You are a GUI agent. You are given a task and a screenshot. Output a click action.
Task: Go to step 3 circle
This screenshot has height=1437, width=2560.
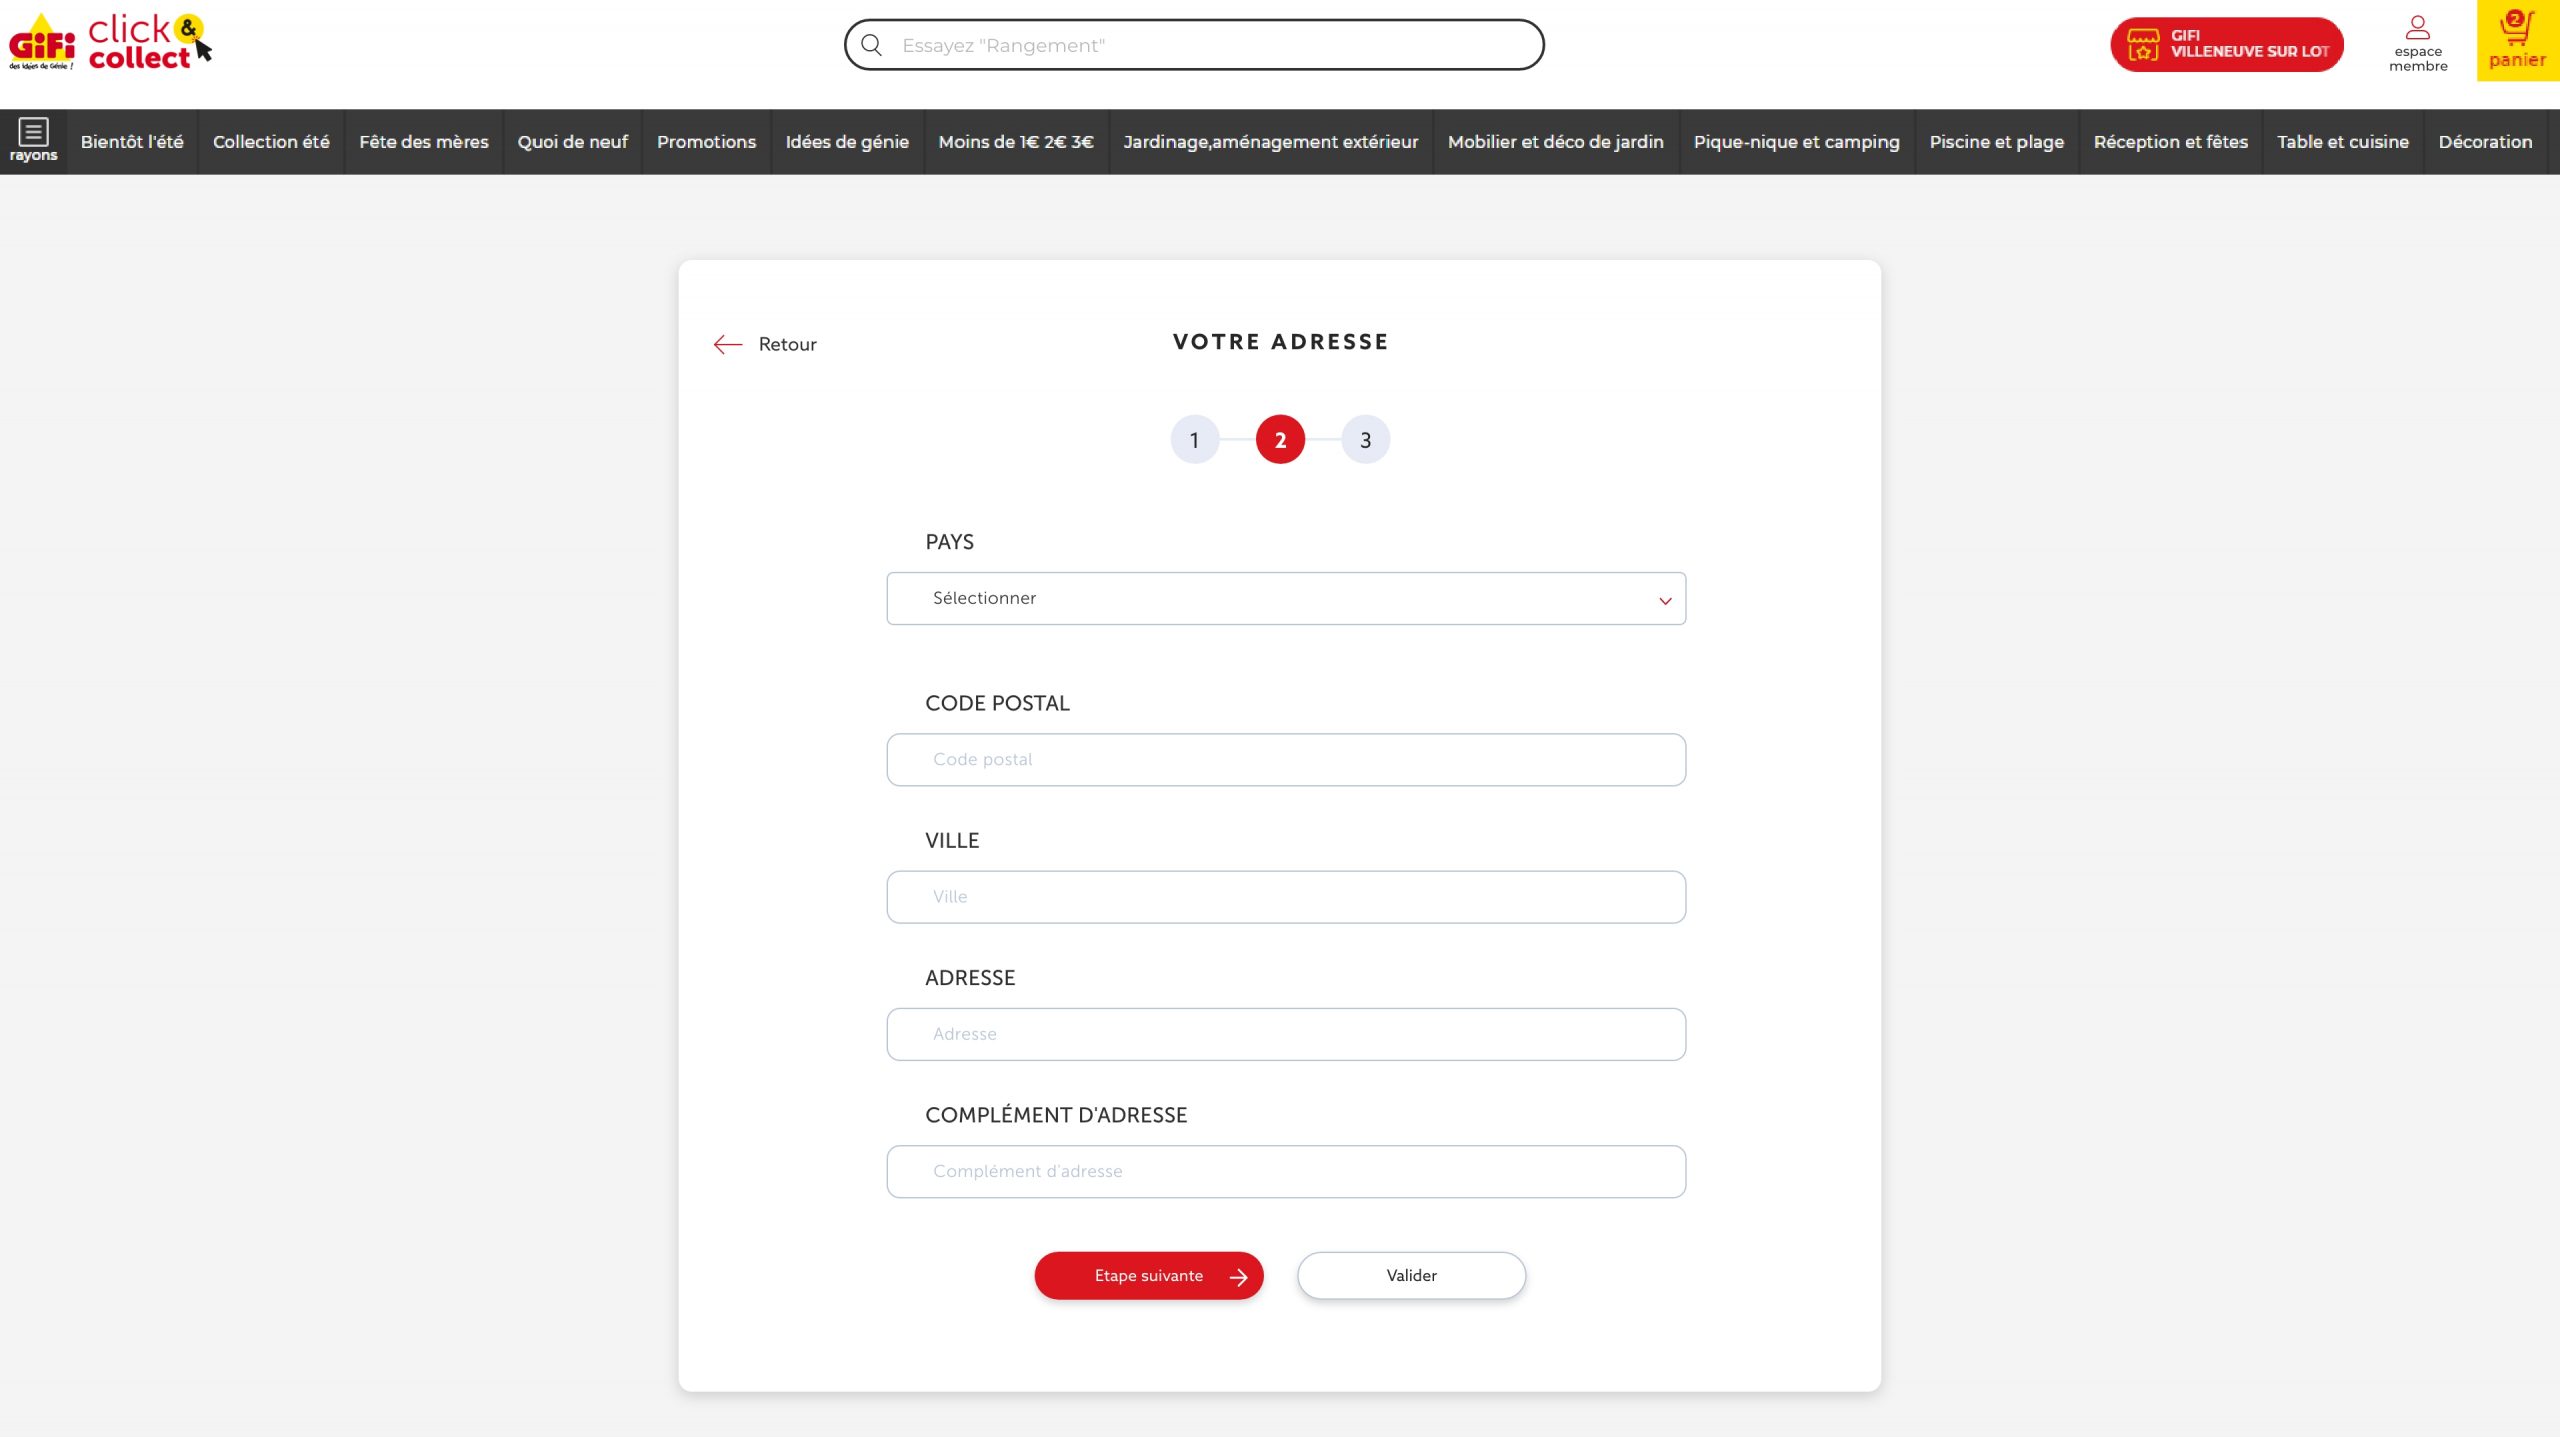(x=1365, y=440)
